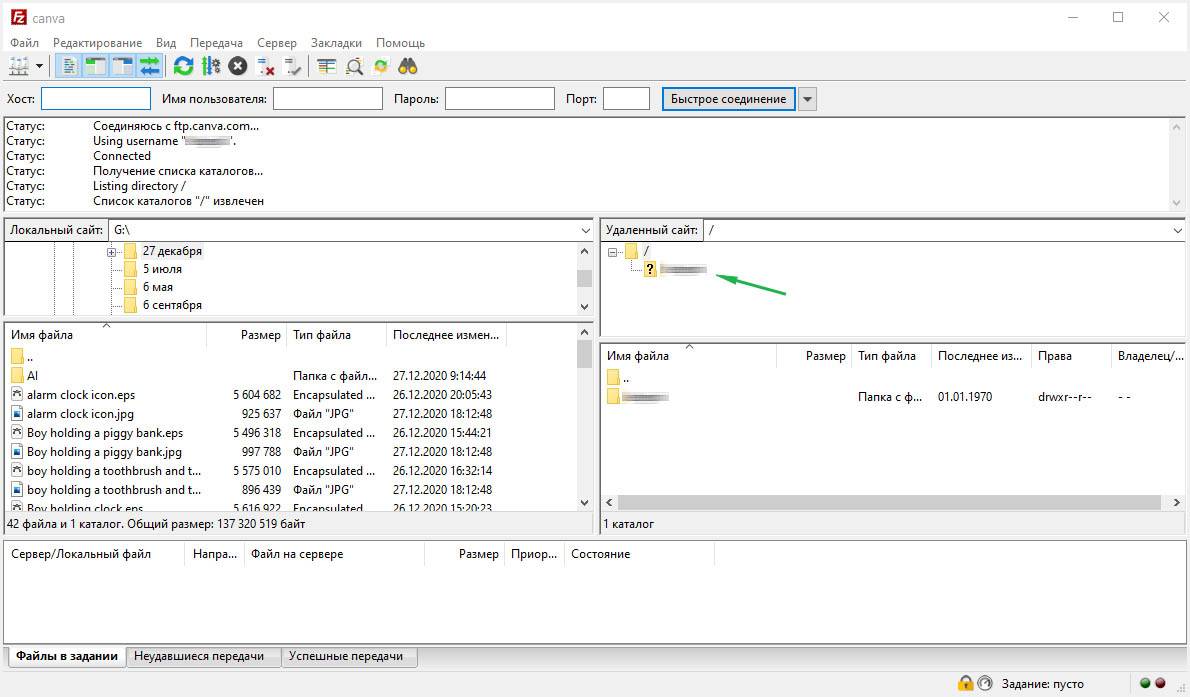Click process queue toolbar icon
Viewport: 1190px width, 697px height.
point(211,67)
